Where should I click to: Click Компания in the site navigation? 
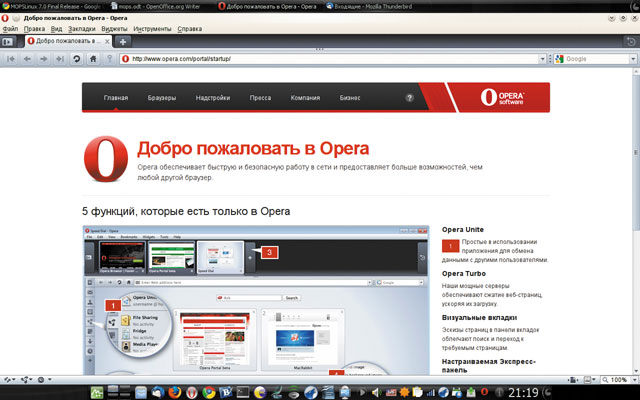pyautogui.click(x=305, y=98)
